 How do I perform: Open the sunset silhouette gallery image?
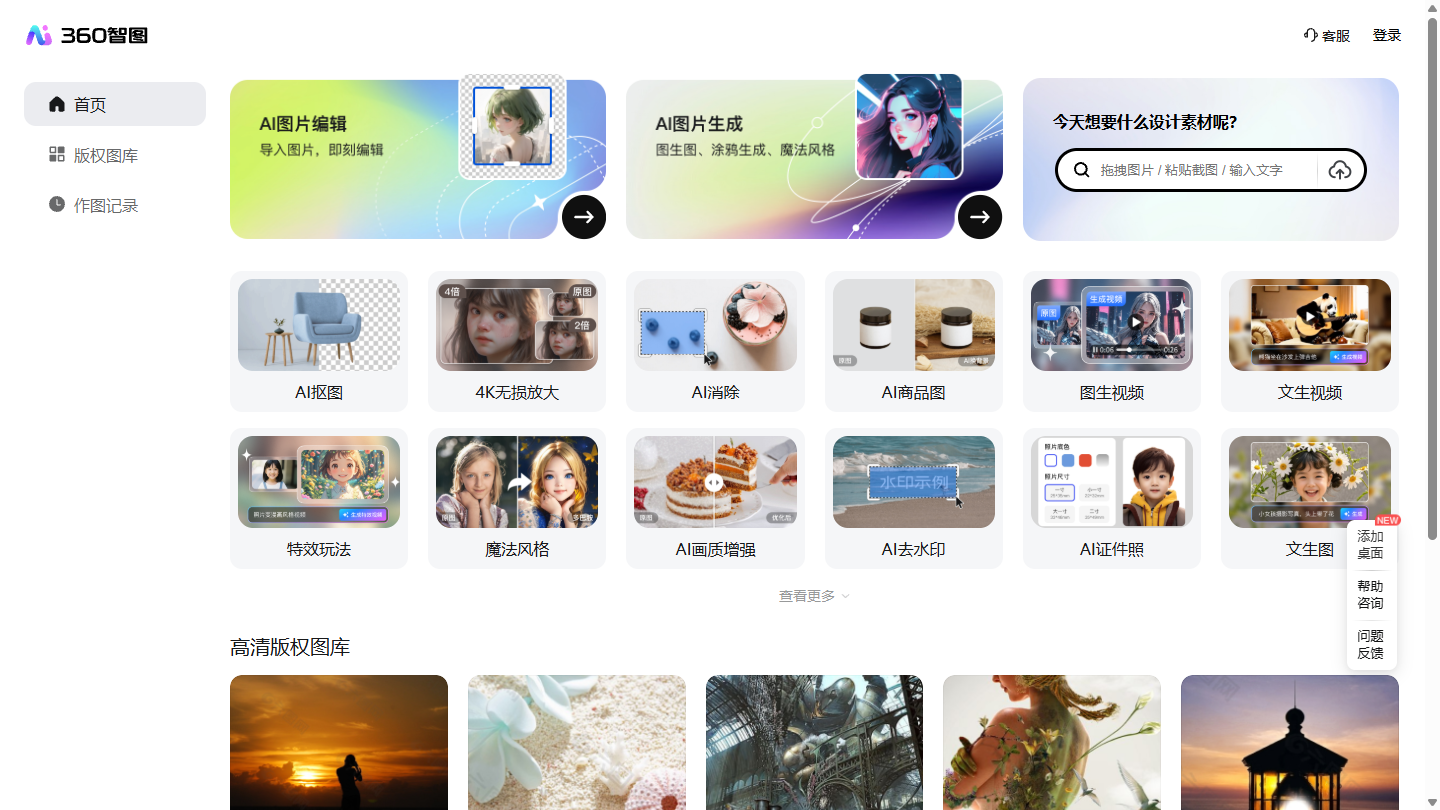tap(339, 742)
